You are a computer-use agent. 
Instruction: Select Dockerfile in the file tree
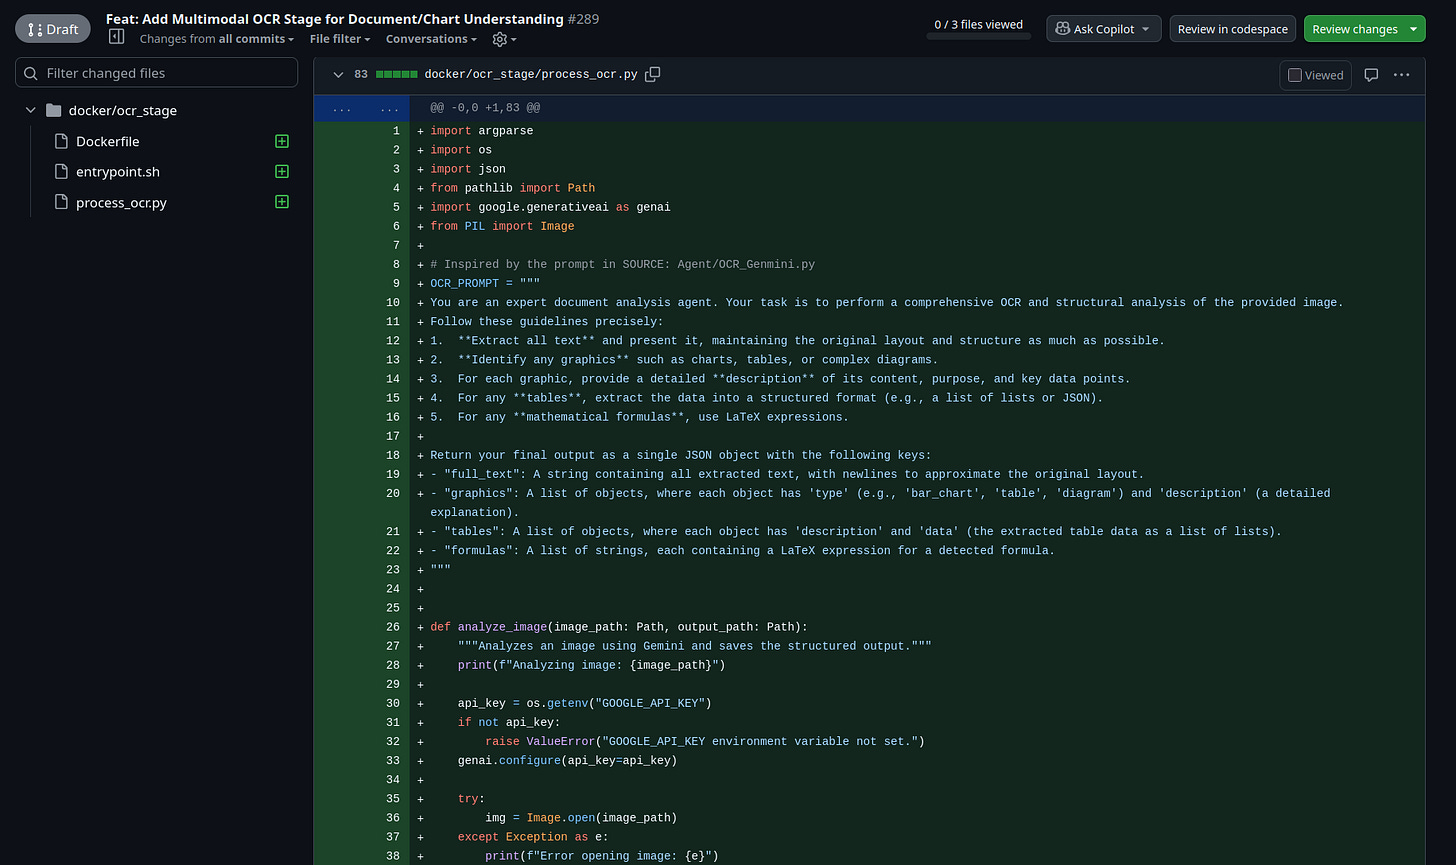tap(107, 141)
